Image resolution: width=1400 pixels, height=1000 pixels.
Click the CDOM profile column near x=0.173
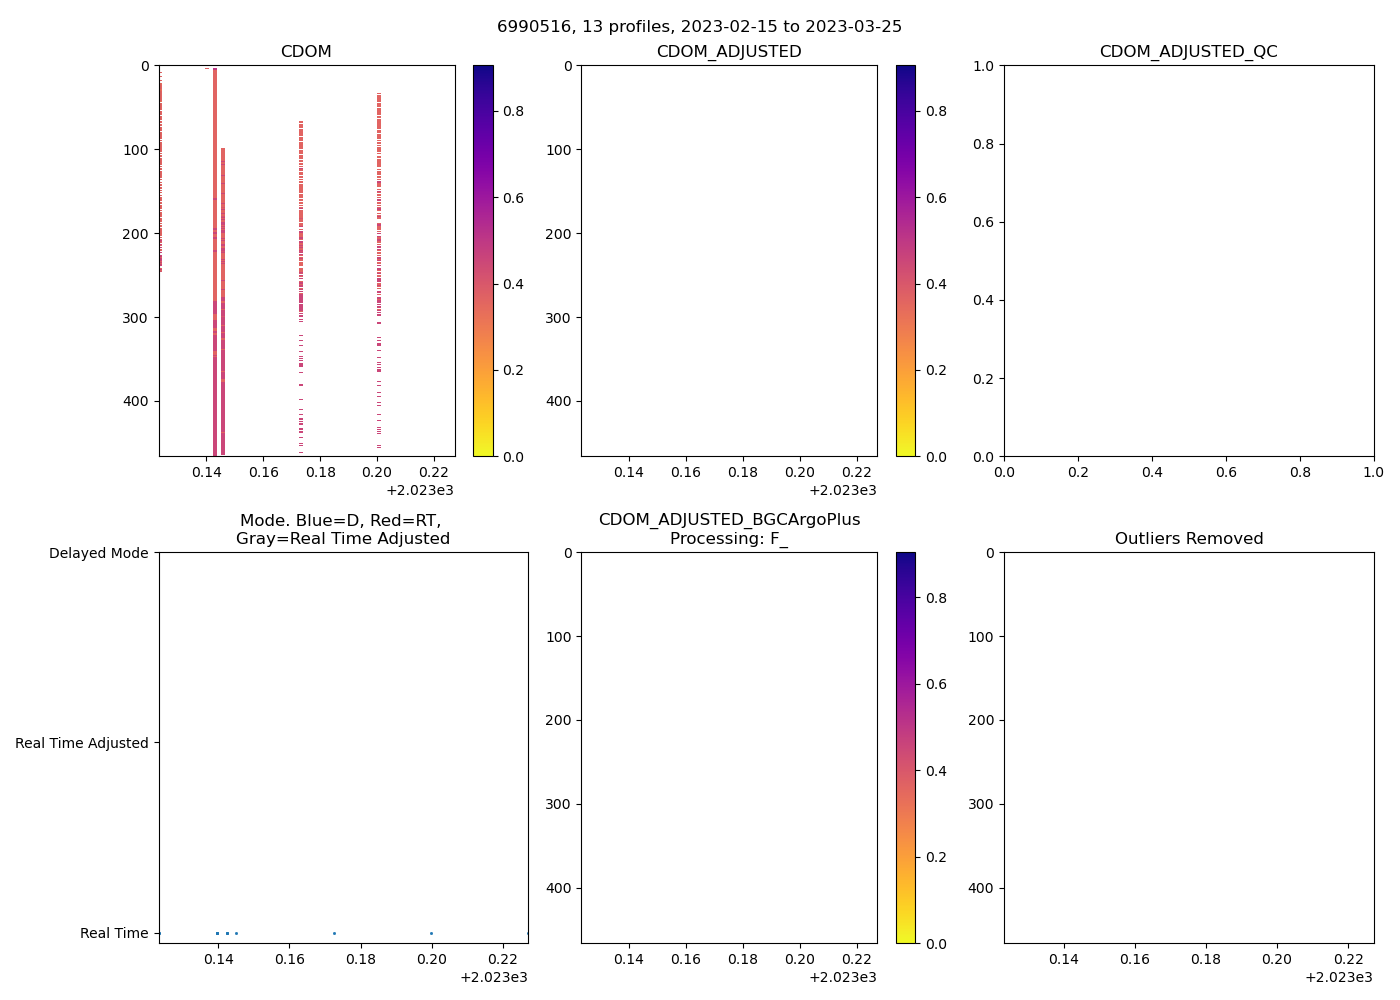tap(301, 200)
